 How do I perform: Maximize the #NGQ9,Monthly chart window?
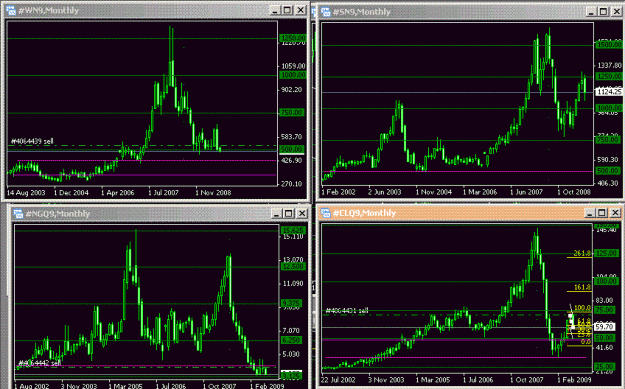point(289,214)
